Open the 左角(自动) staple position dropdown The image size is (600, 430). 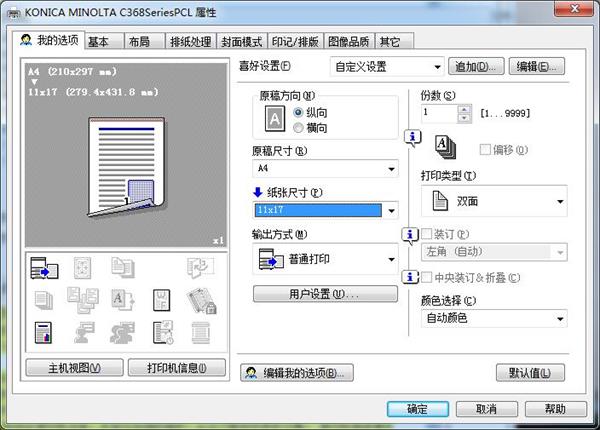(494, 252)
